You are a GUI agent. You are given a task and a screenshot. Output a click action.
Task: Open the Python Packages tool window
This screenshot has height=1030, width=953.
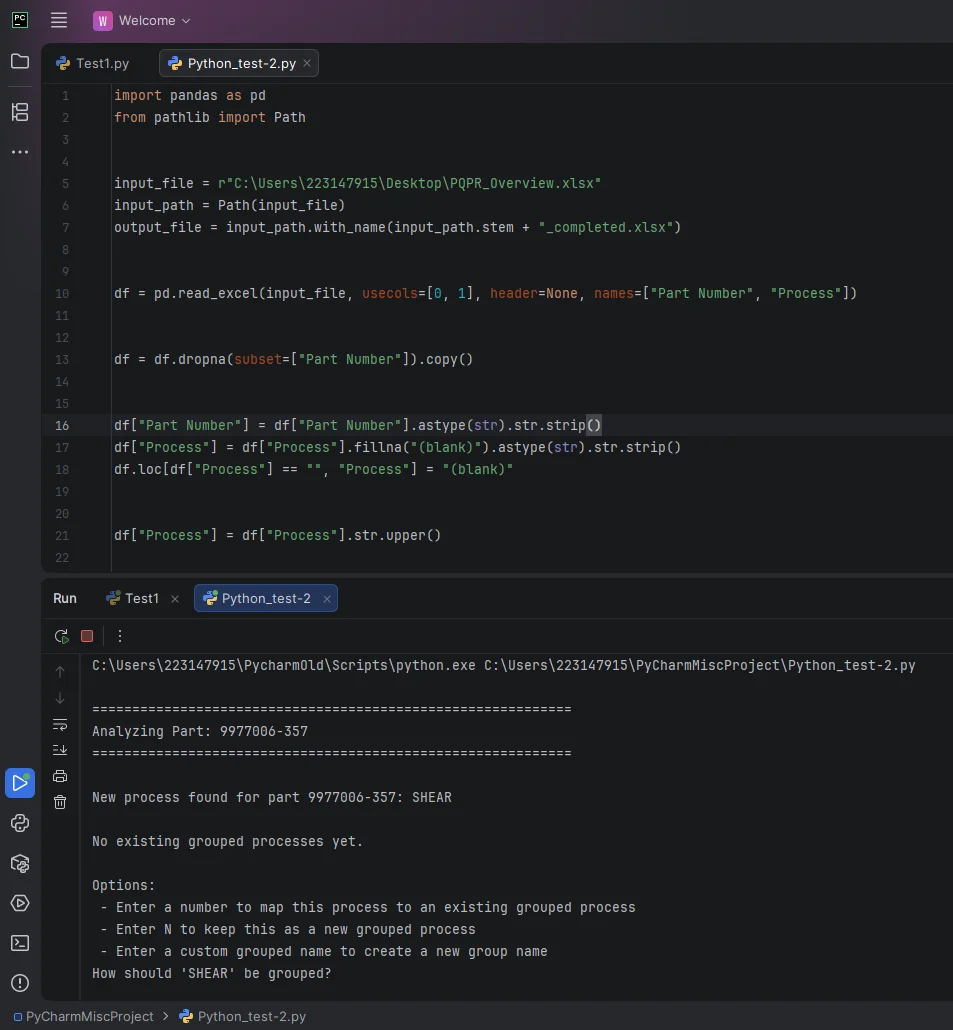20,863
